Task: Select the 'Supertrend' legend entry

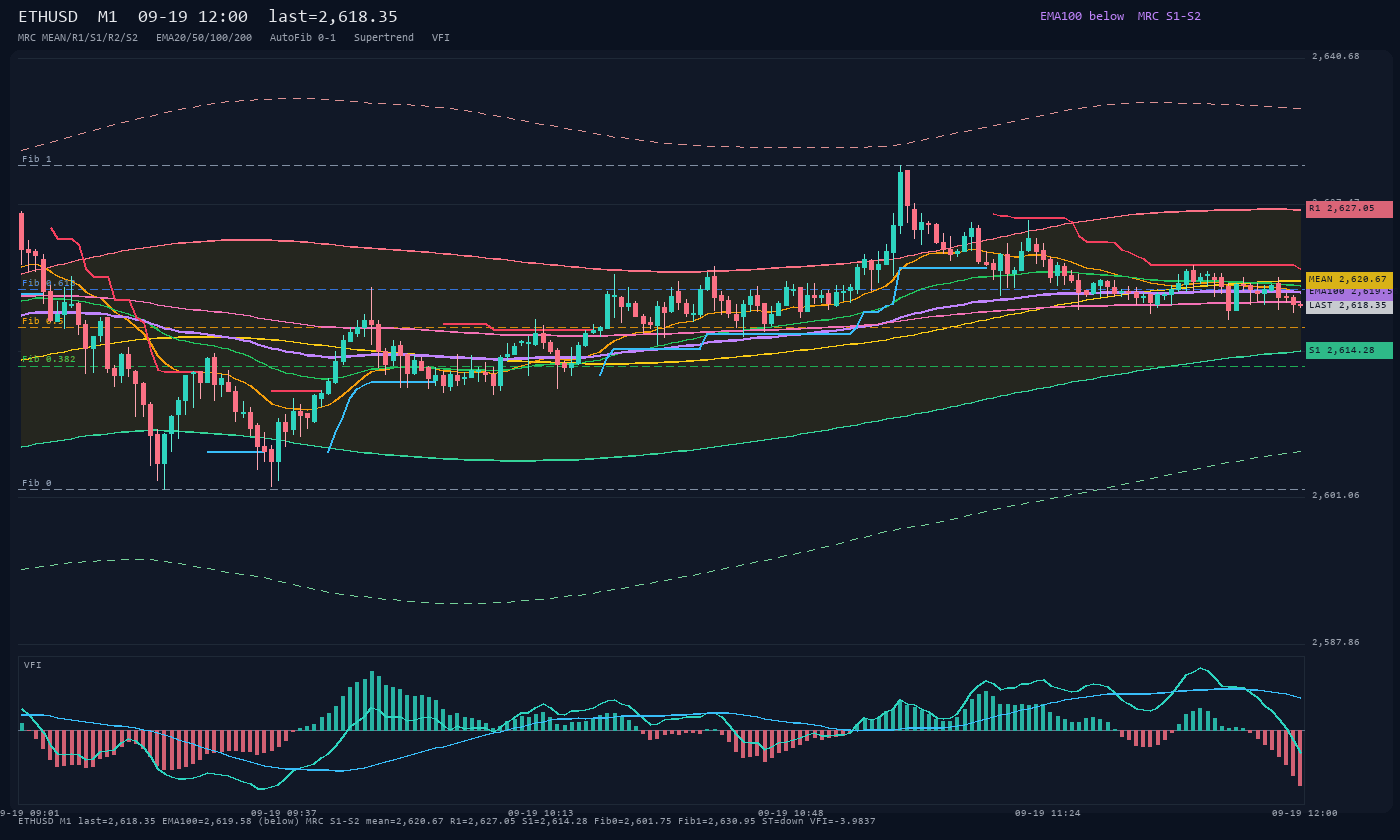Action: click(x=384, y=37)
